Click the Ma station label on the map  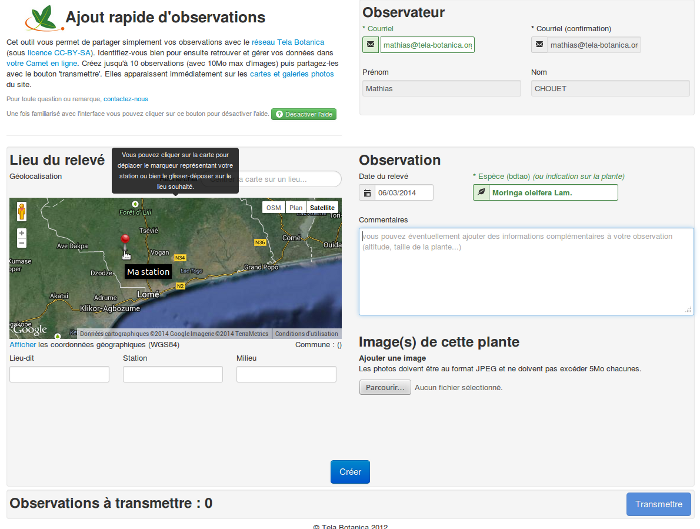(x=148, y=272)
